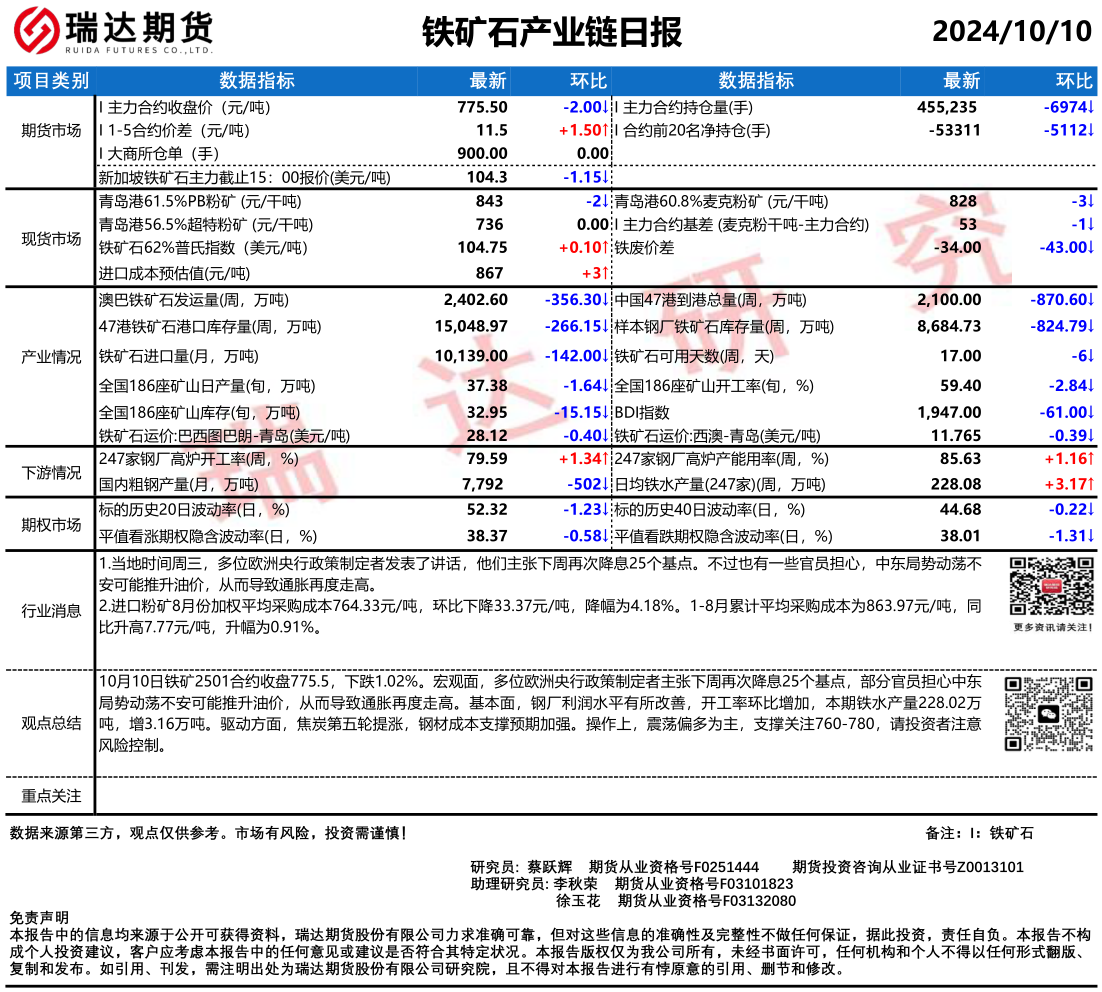Pick the 期权市场 section label
Viewport: 1102px width, 992px height.
coord(52,524)
